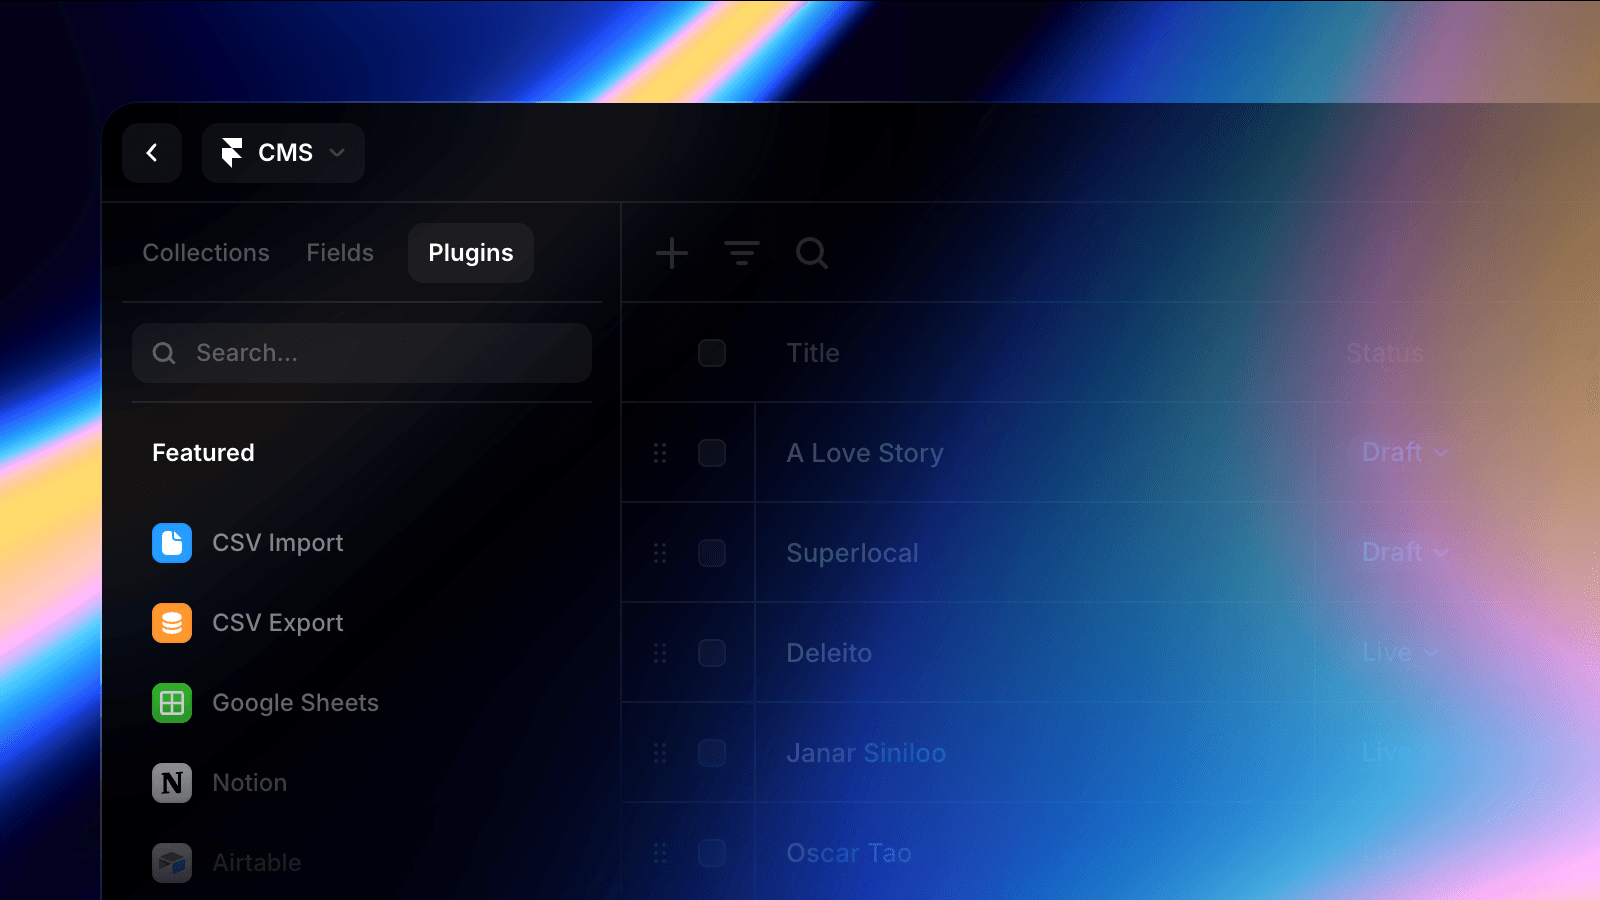Open the Janar Siniloo title

pyautogui.click(x=866, y=753)
